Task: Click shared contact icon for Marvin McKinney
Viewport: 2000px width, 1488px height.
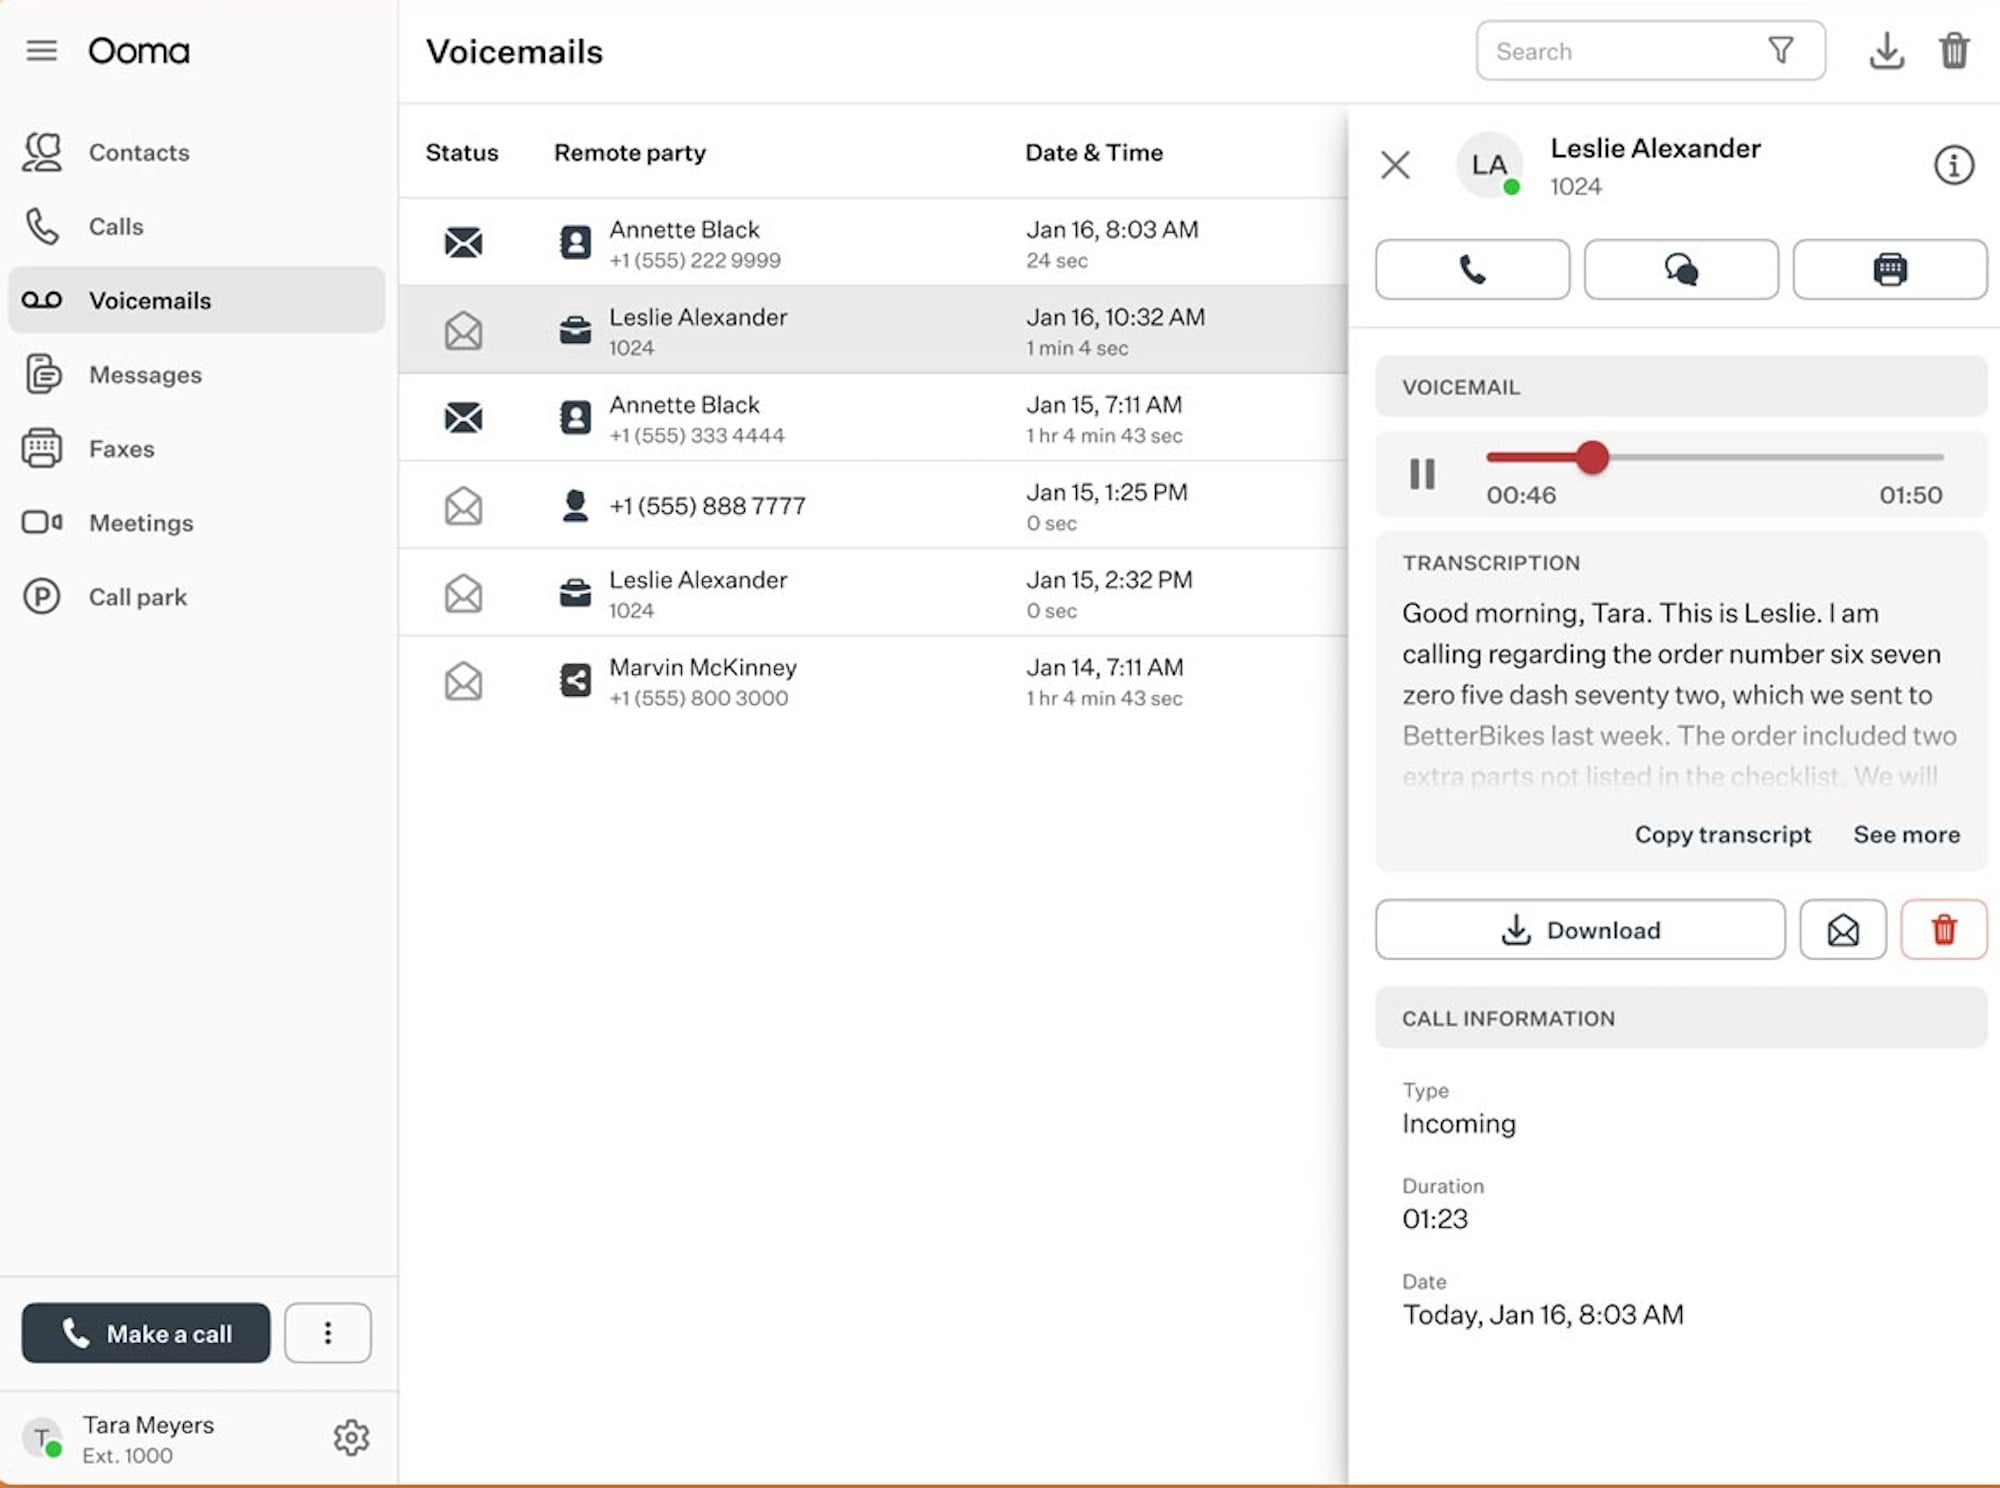Action: (x=575, y=681)
